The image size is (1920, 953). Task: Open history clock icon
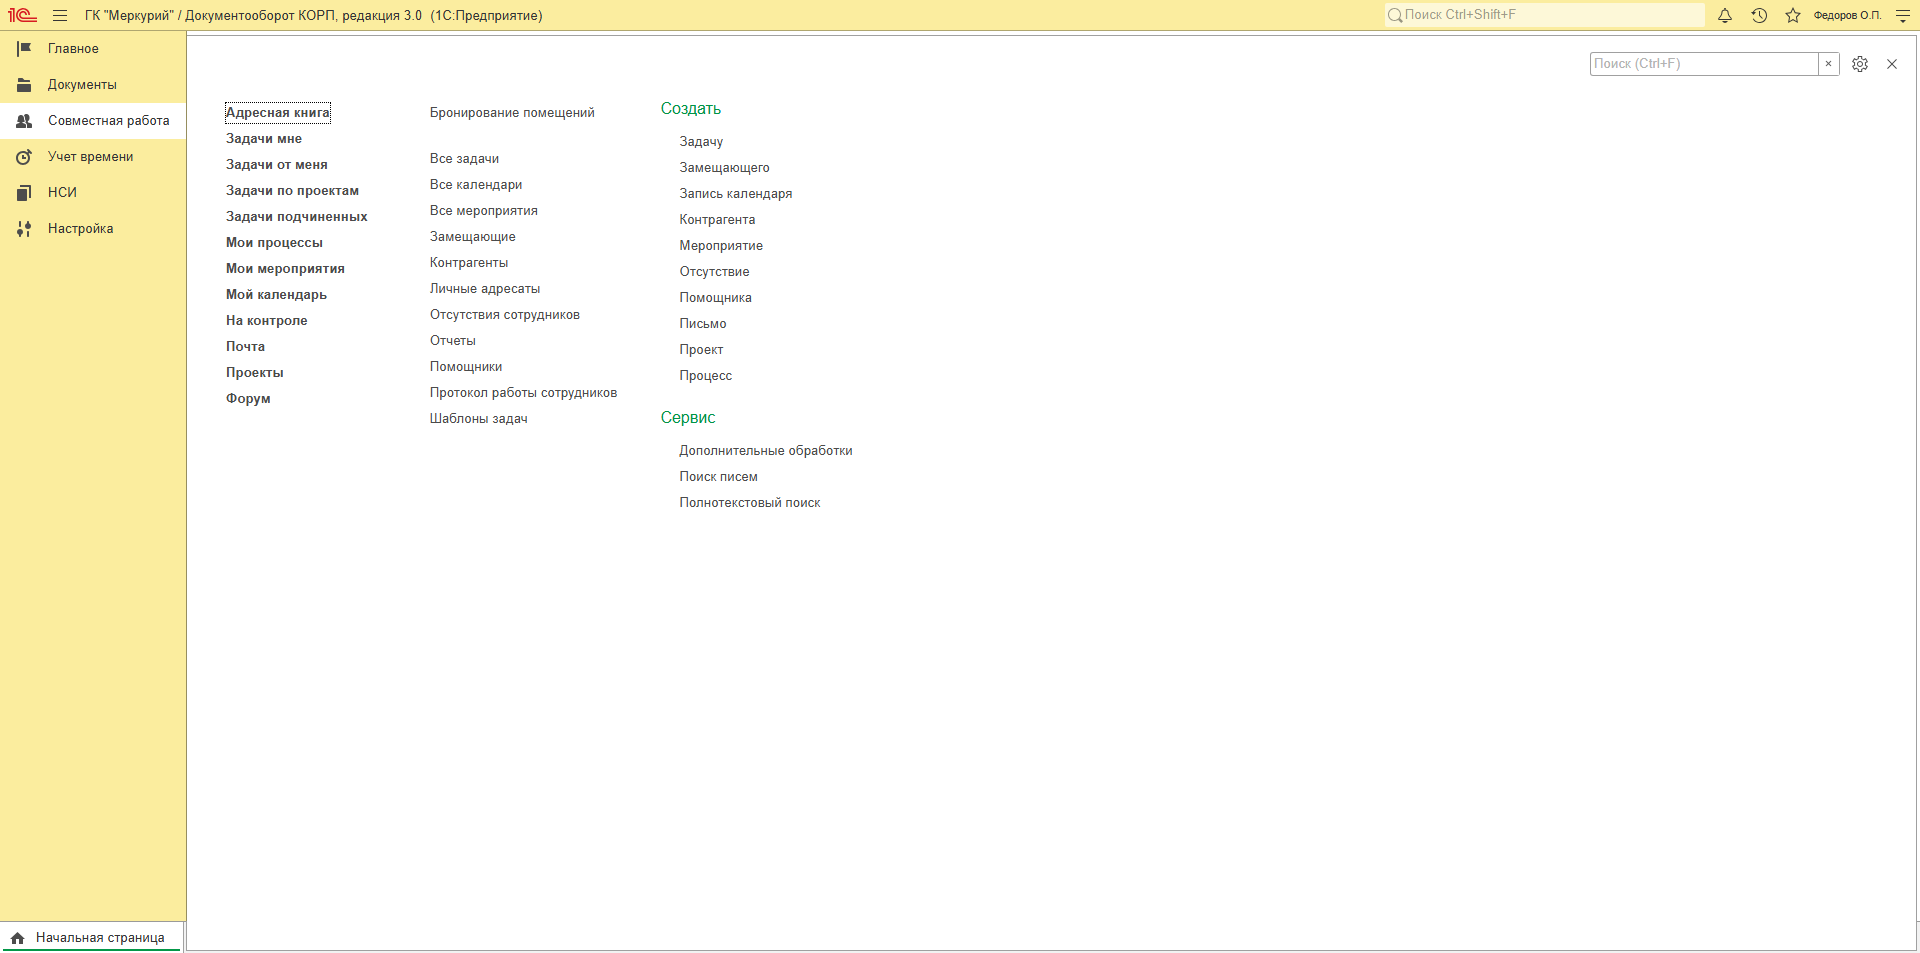pos(1759,15)
